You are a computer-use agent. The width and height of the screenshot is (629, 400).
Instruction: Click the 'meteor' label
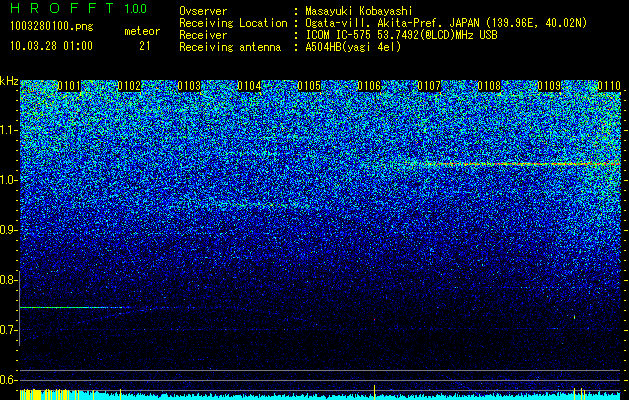[142, 31]
